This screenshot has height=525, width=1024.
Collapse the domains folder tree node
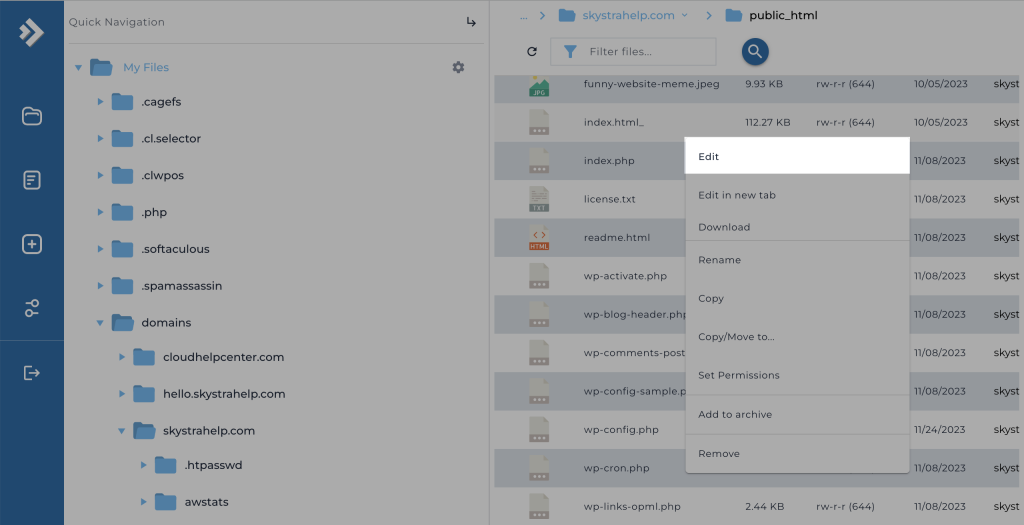coord(100,323)
